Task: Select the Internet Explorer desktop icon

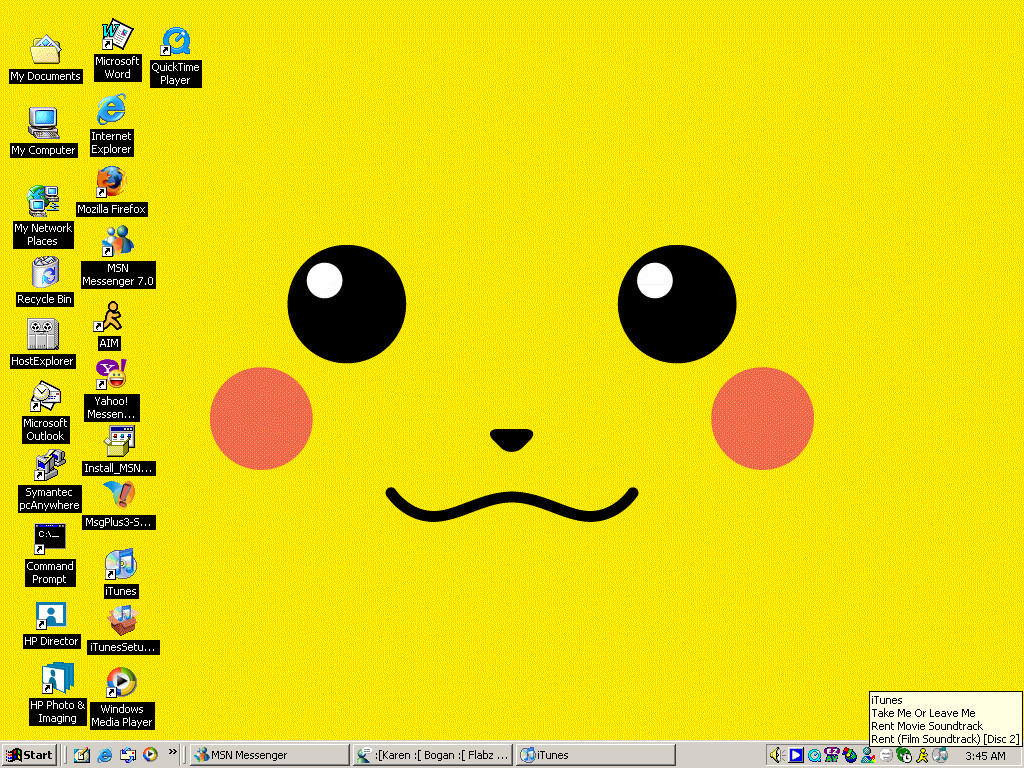Action: pyautogui.click(x=111, y=125)
